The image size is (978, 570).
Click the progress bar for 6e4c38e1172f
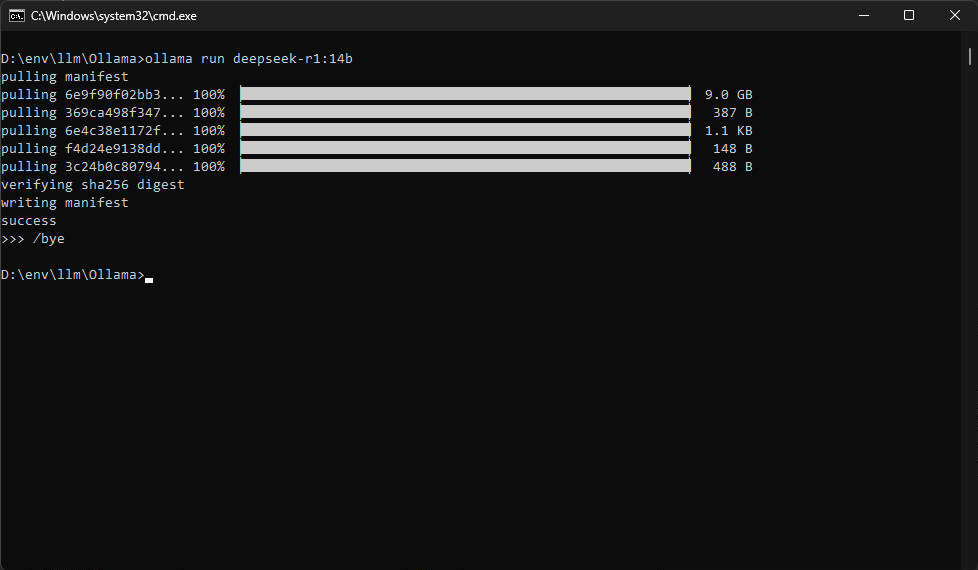[x=465, y=130]
